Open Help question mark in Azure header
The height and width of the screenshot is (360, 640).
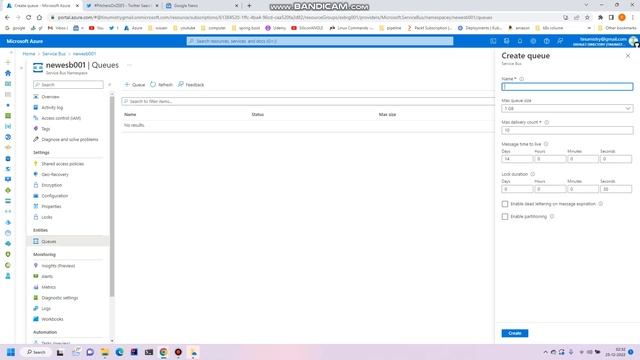(x=547, y=41)
